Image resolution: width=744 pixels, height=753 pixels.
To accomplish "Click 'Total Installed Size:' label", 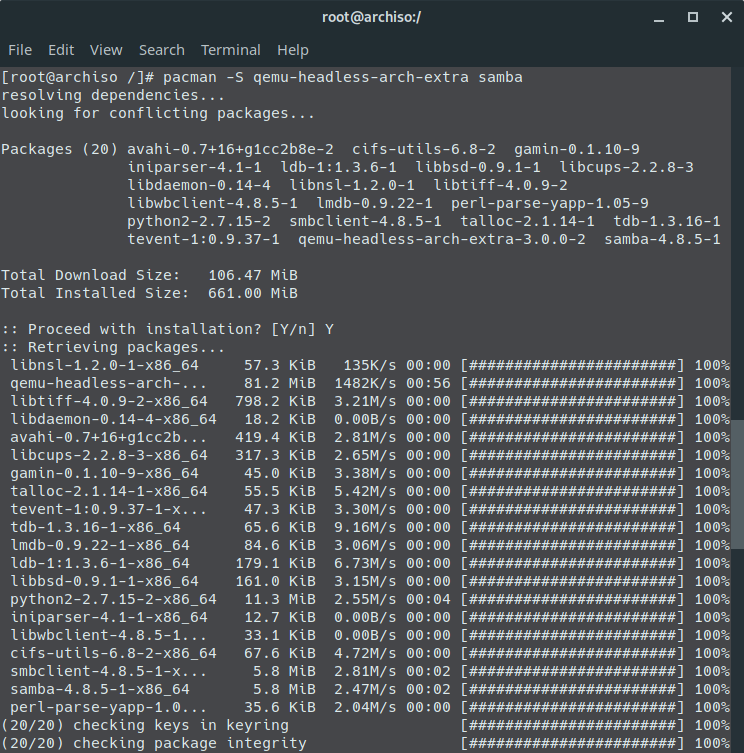I will coord(95,293).
